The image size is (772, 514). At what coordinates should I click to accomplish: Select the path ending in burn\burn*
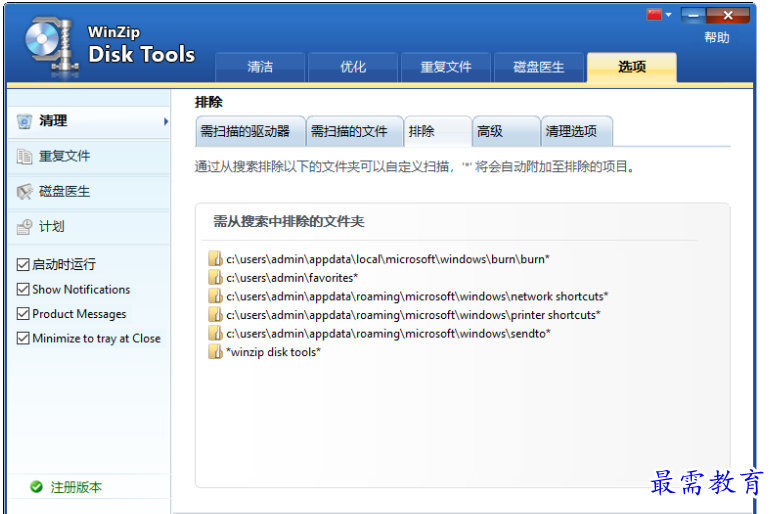click(388, 259)
